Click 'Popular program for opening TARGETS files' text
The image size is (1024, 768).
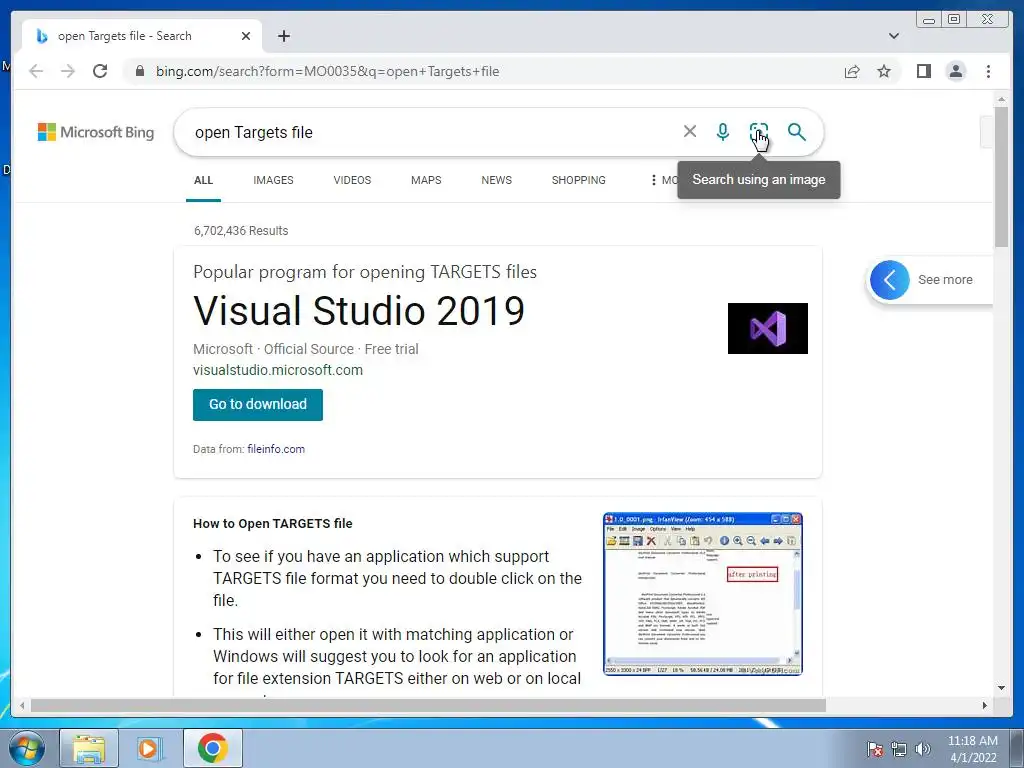tap(364, 272)
